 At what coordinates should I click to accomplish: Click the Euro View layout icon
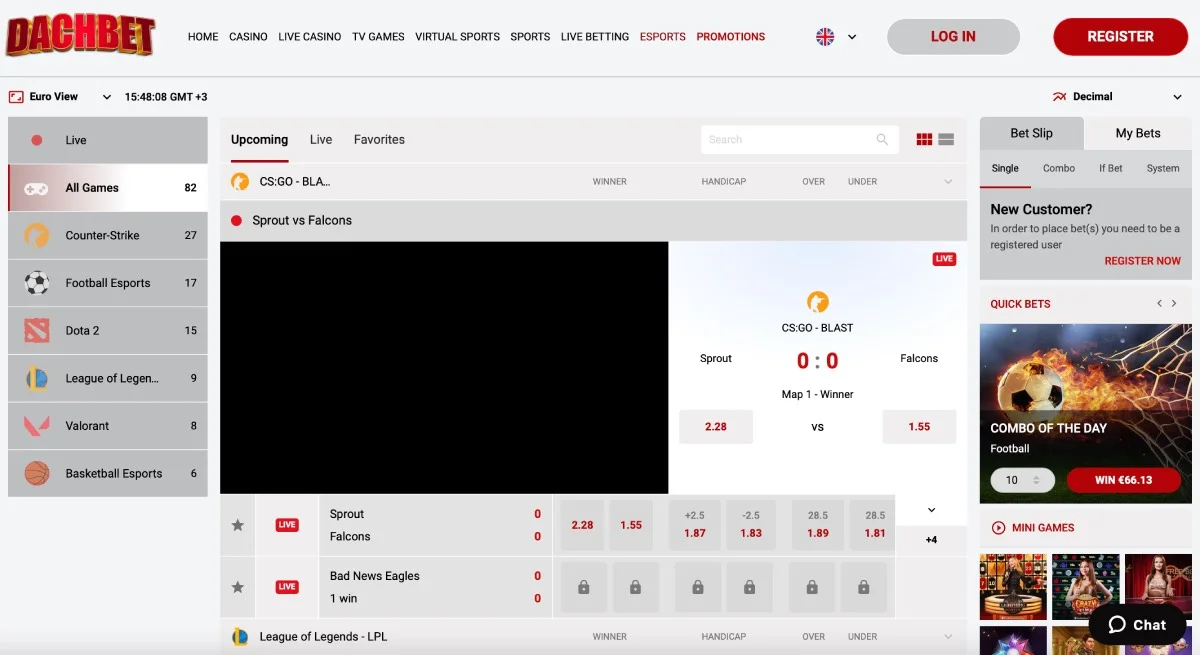[16, 97]
